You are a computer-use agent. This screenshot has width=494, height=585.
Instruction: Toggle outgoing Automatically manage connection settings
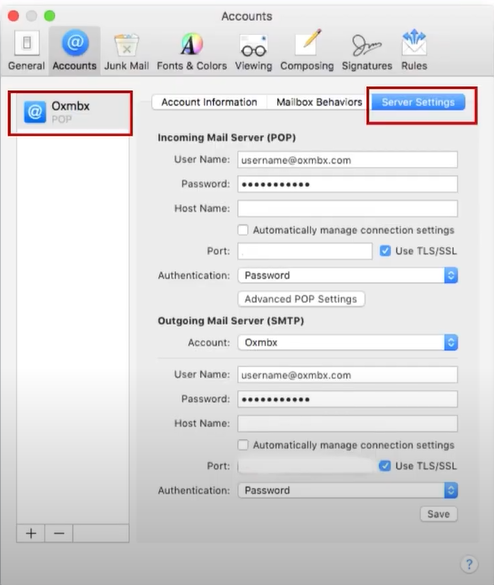click(x=243, y=445)
